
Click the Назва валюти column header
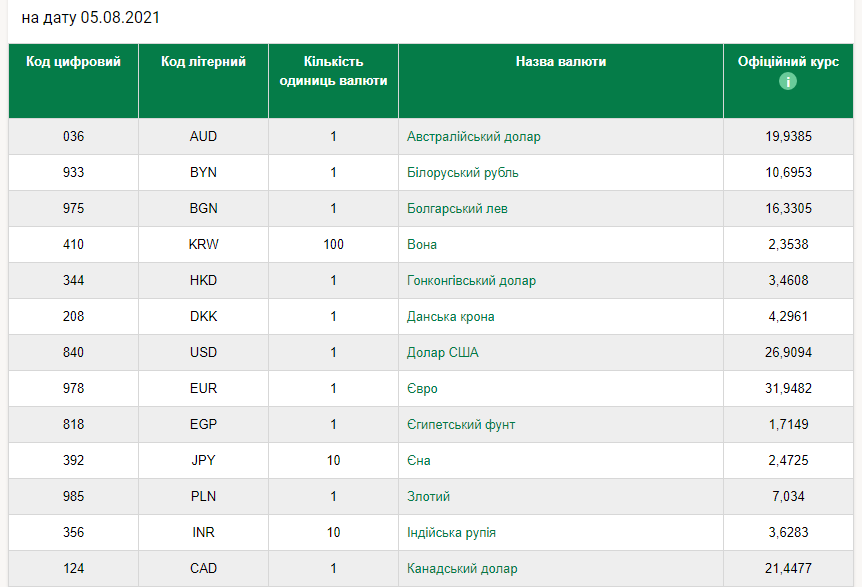(x=560, y=62)
